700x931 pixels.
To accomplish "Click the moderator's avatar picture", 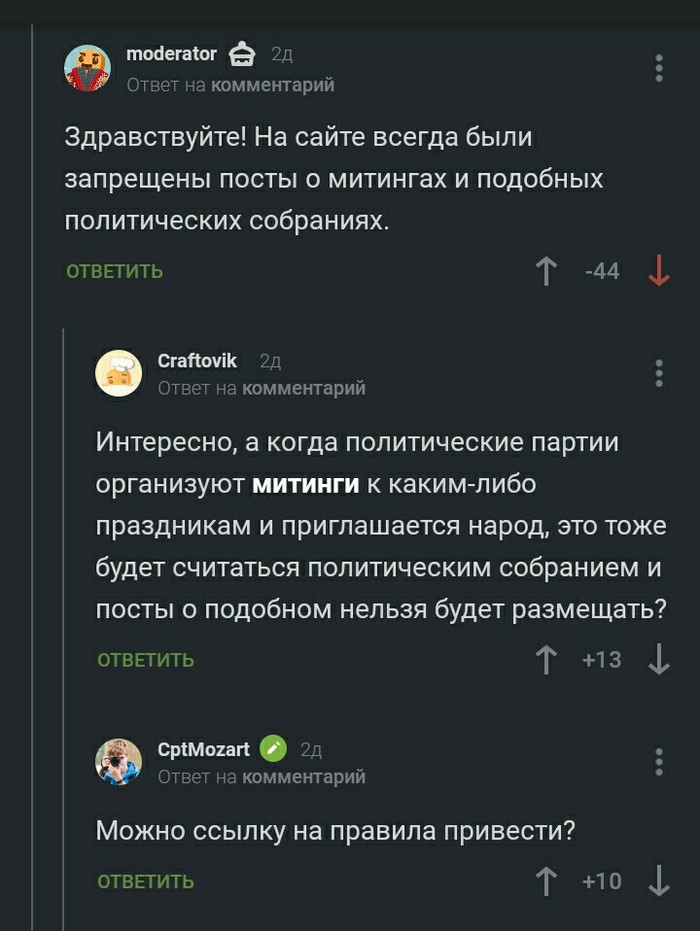I will pos(88,69).
